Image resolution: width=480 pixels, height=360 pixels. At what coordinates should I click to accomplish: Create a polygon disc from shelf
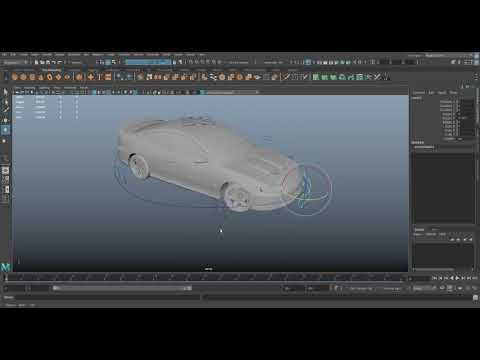coord(67,77)
